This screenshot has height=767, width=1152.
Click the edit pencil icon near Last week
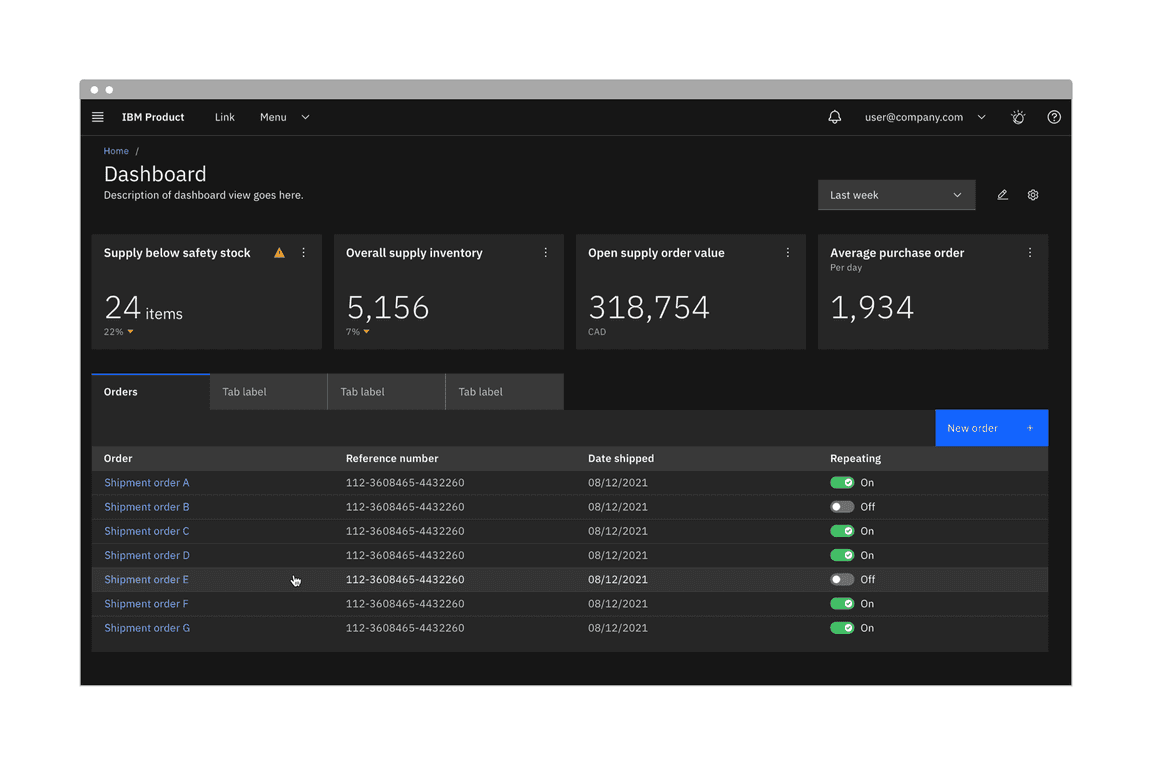pos(1002,195)
